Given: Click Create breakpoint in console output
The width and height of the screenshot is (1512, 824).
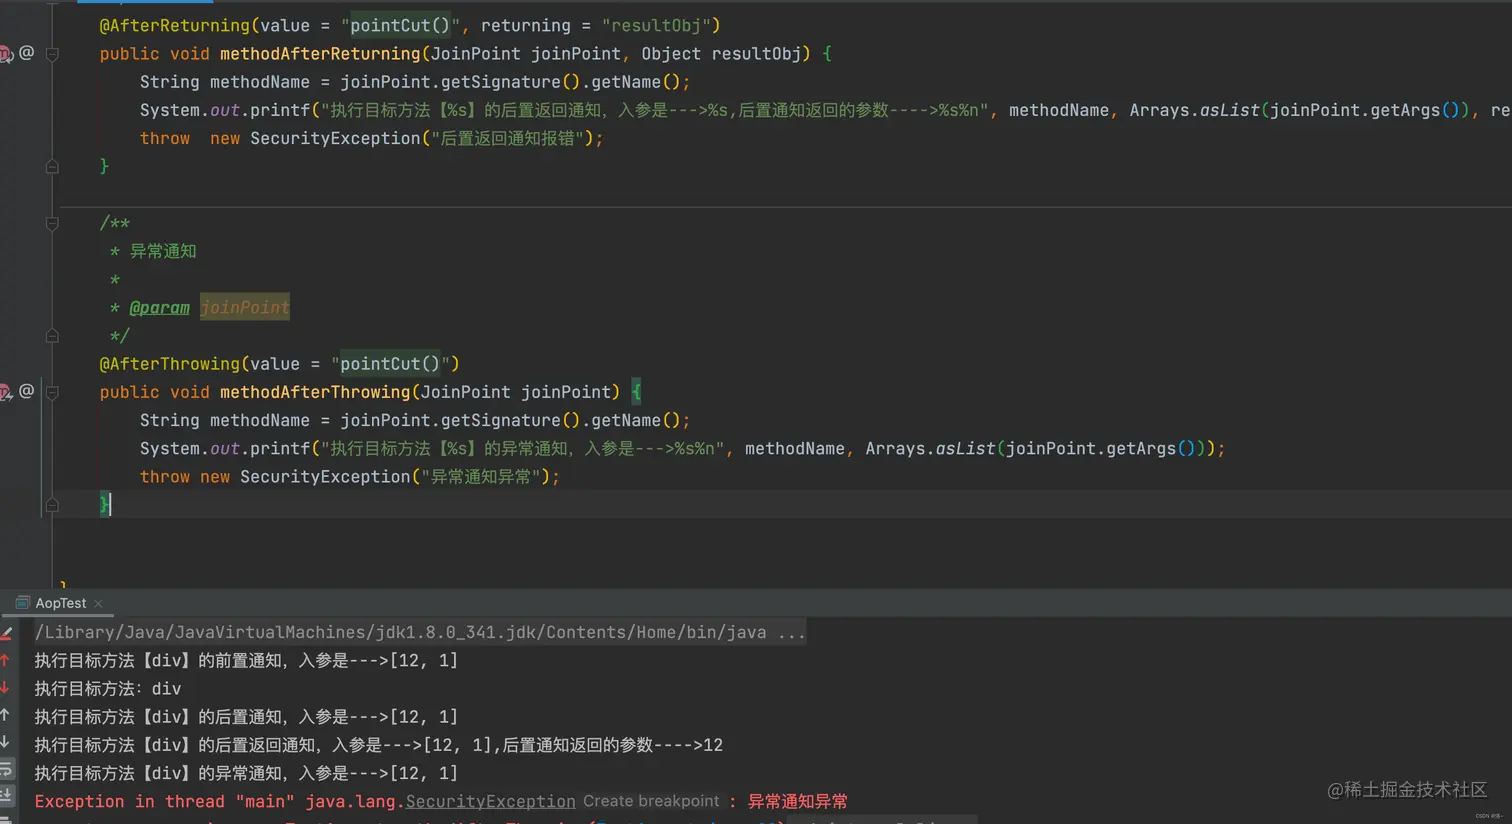Looking at the screenshot, I should pos(651,801).
